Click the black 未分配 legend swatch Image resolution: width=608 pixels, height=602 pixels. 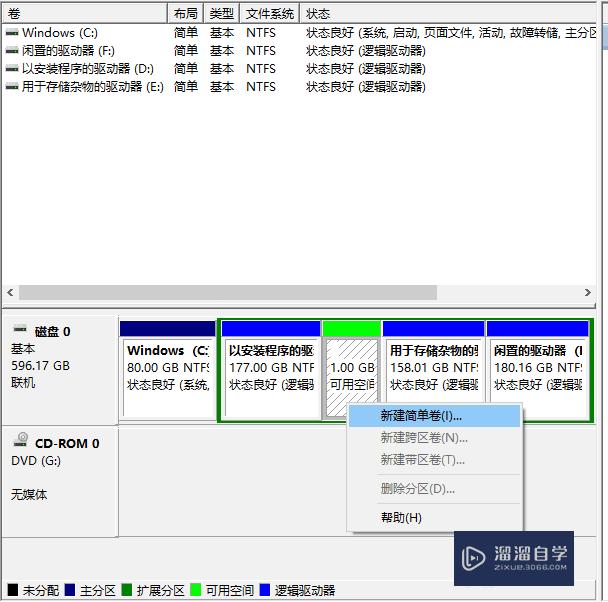coord(12,590)
